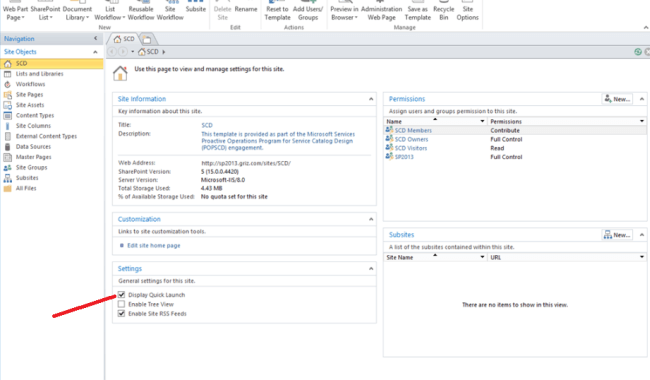Collapse the Customization section chevron
Viewport: 650px width, 380px height.
(371, 219)
